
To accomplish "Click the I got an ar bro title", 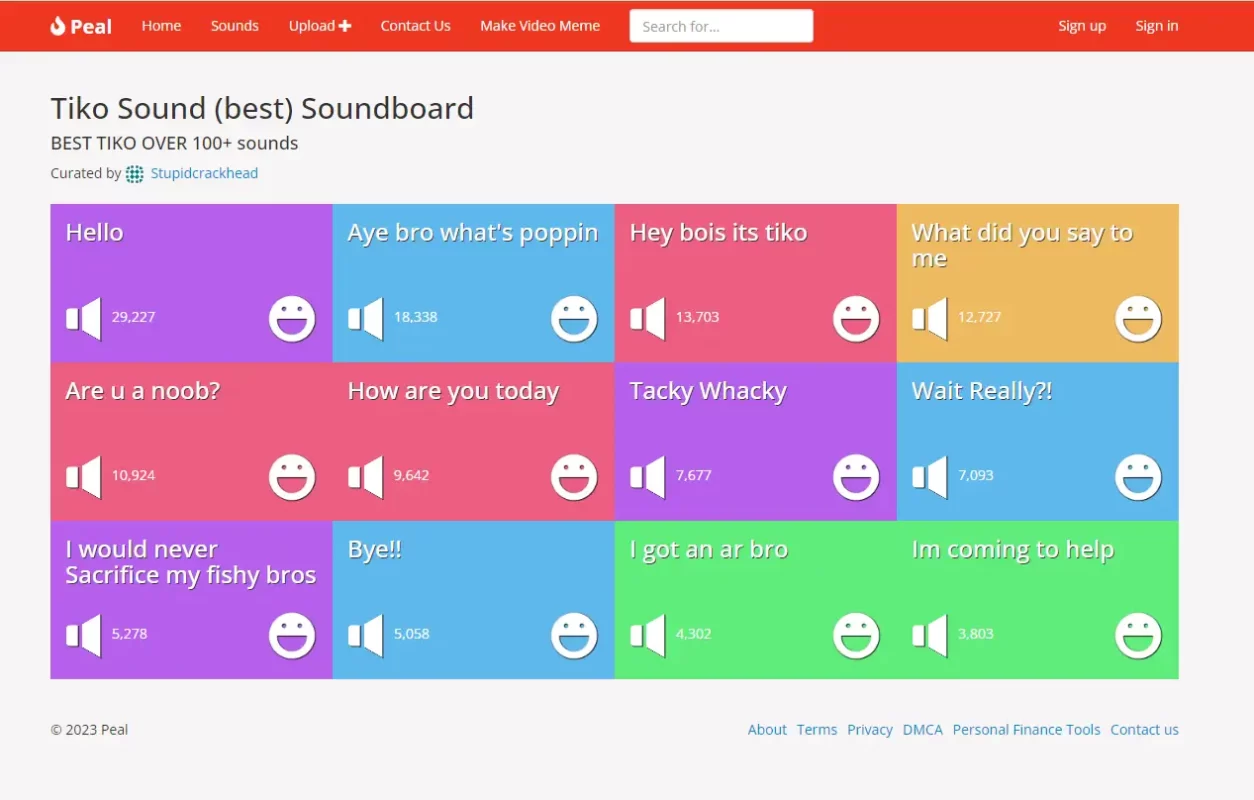I will pos(709,551).
